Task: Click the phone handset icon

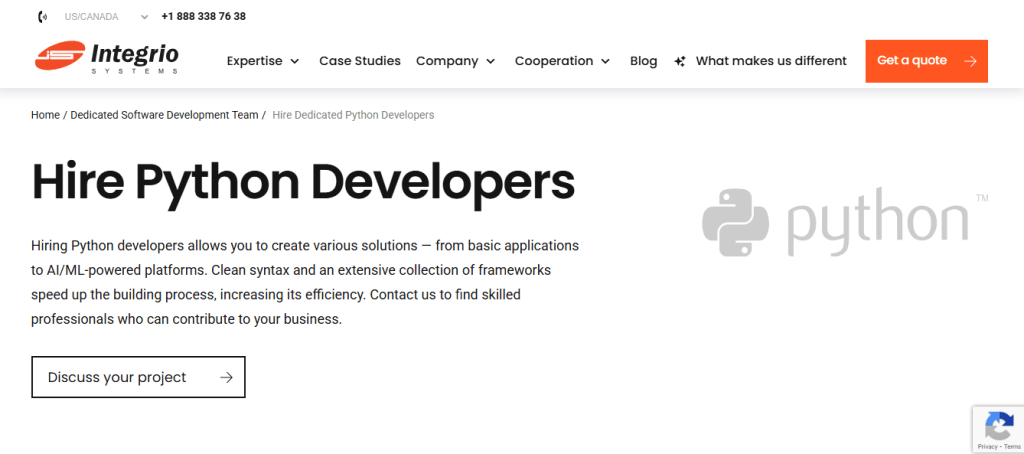Action: (x=41, y=17)
